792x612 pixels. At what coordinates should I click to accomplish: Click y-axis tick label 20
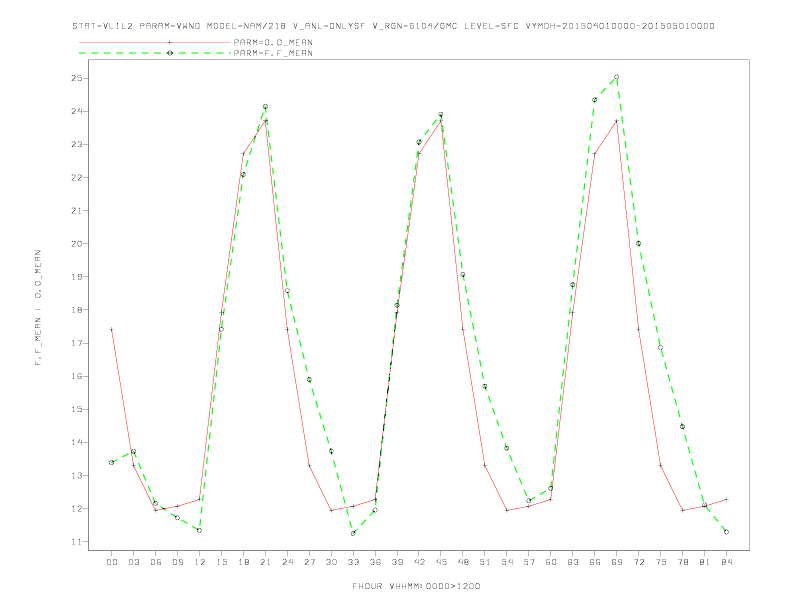click(x=77, y=243)
